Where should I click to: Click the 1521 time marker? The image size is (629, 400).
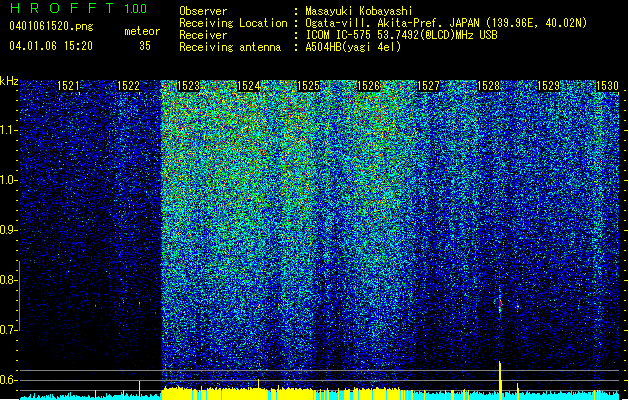(x=68, y=86)
